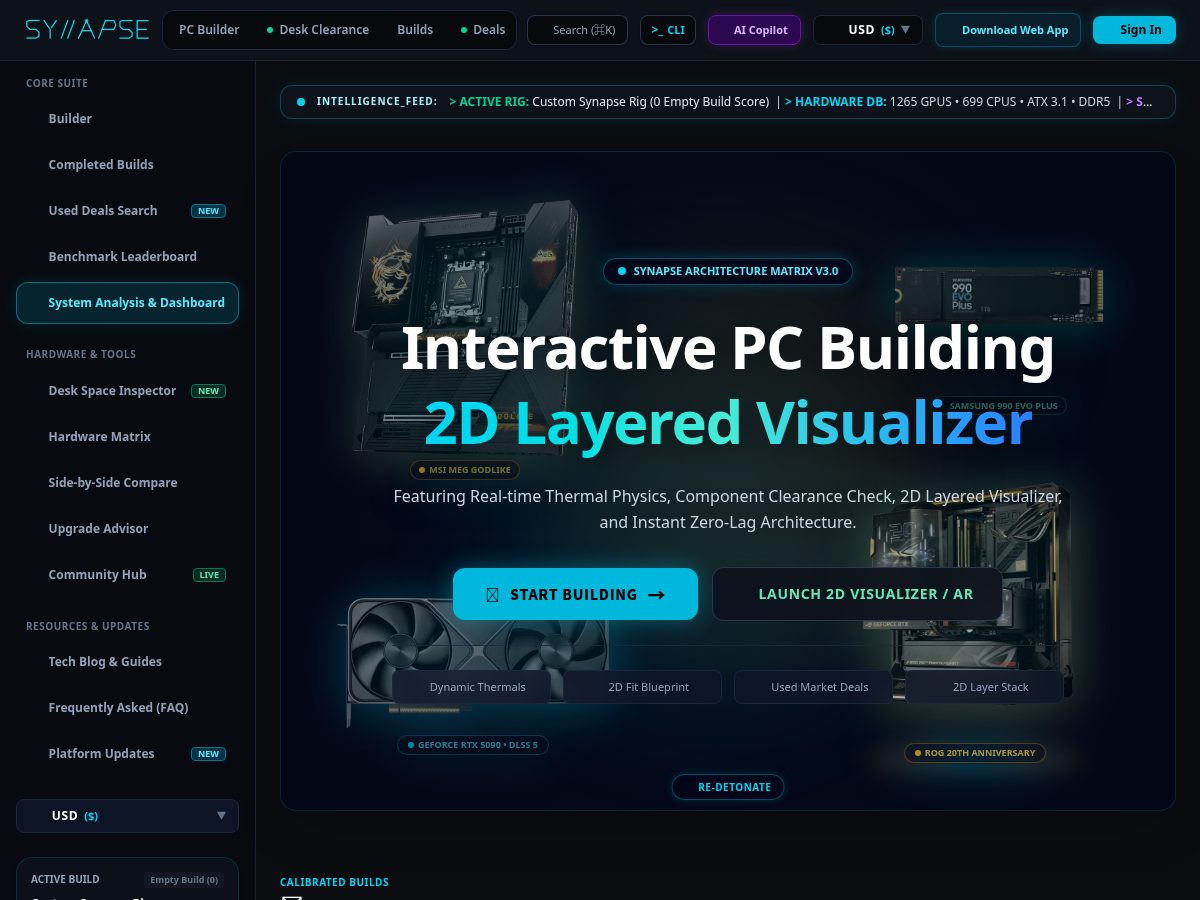
Task: Open PC Builder in top navigation
Action: click(x=209, y=30)
